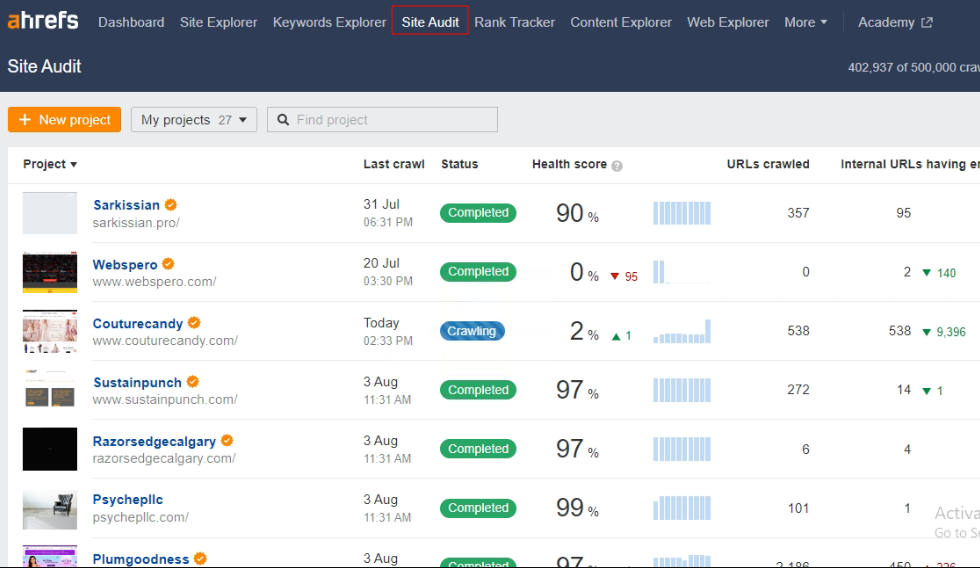
Task: Click the search magnifier icon
Action: click(283, 119)
